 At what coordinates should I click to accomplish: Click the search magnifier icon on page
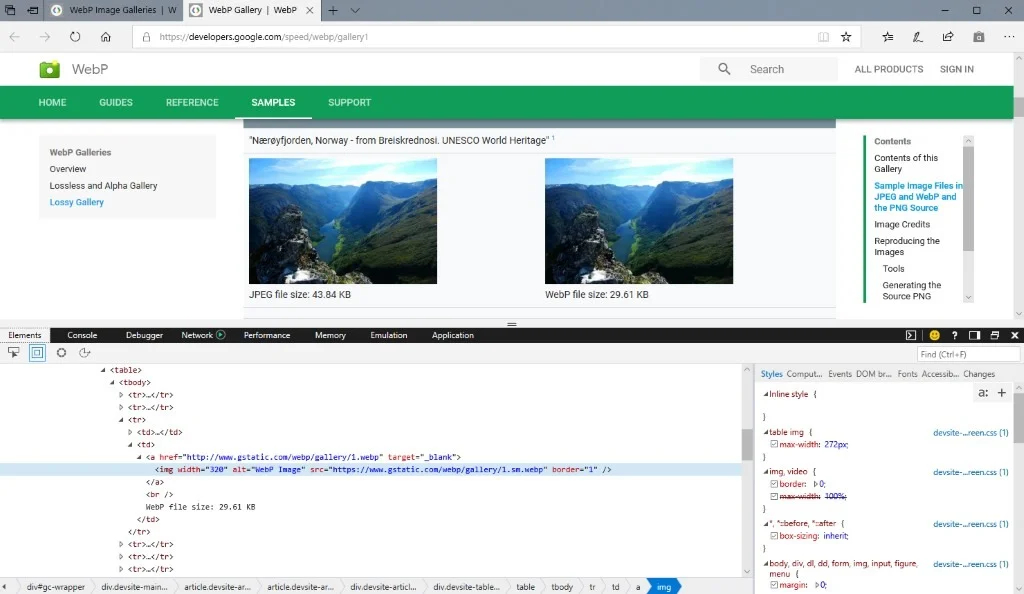coord(724,69)
